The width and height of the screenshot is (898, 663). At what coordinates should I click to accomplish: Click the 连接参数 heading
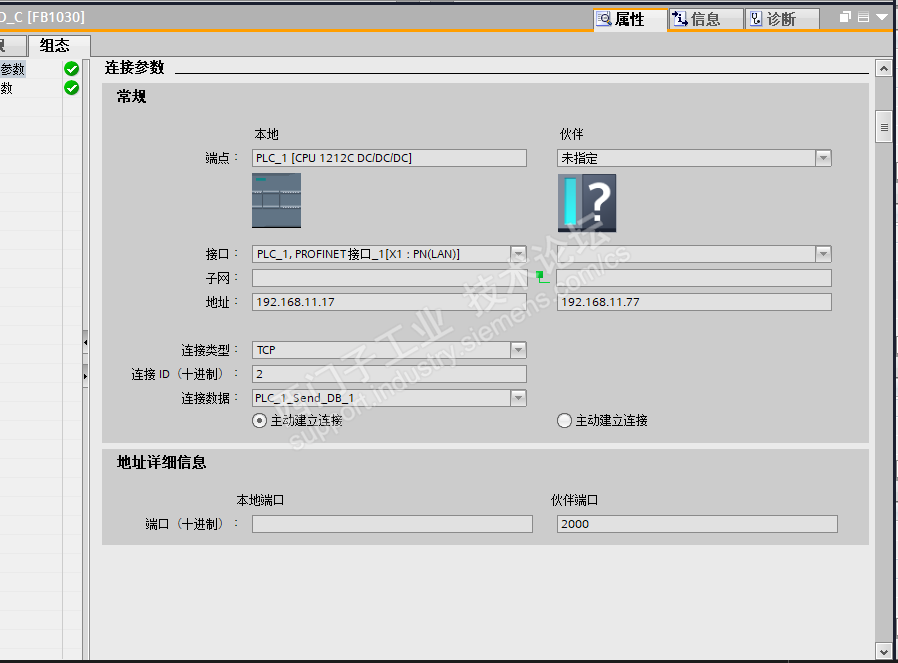coord(135,68)
